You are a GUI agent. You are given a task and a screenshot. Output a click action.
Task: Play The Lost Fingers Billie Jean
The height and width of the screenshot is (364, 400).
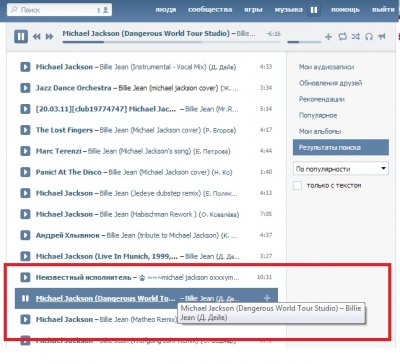(x=25, y=130)
